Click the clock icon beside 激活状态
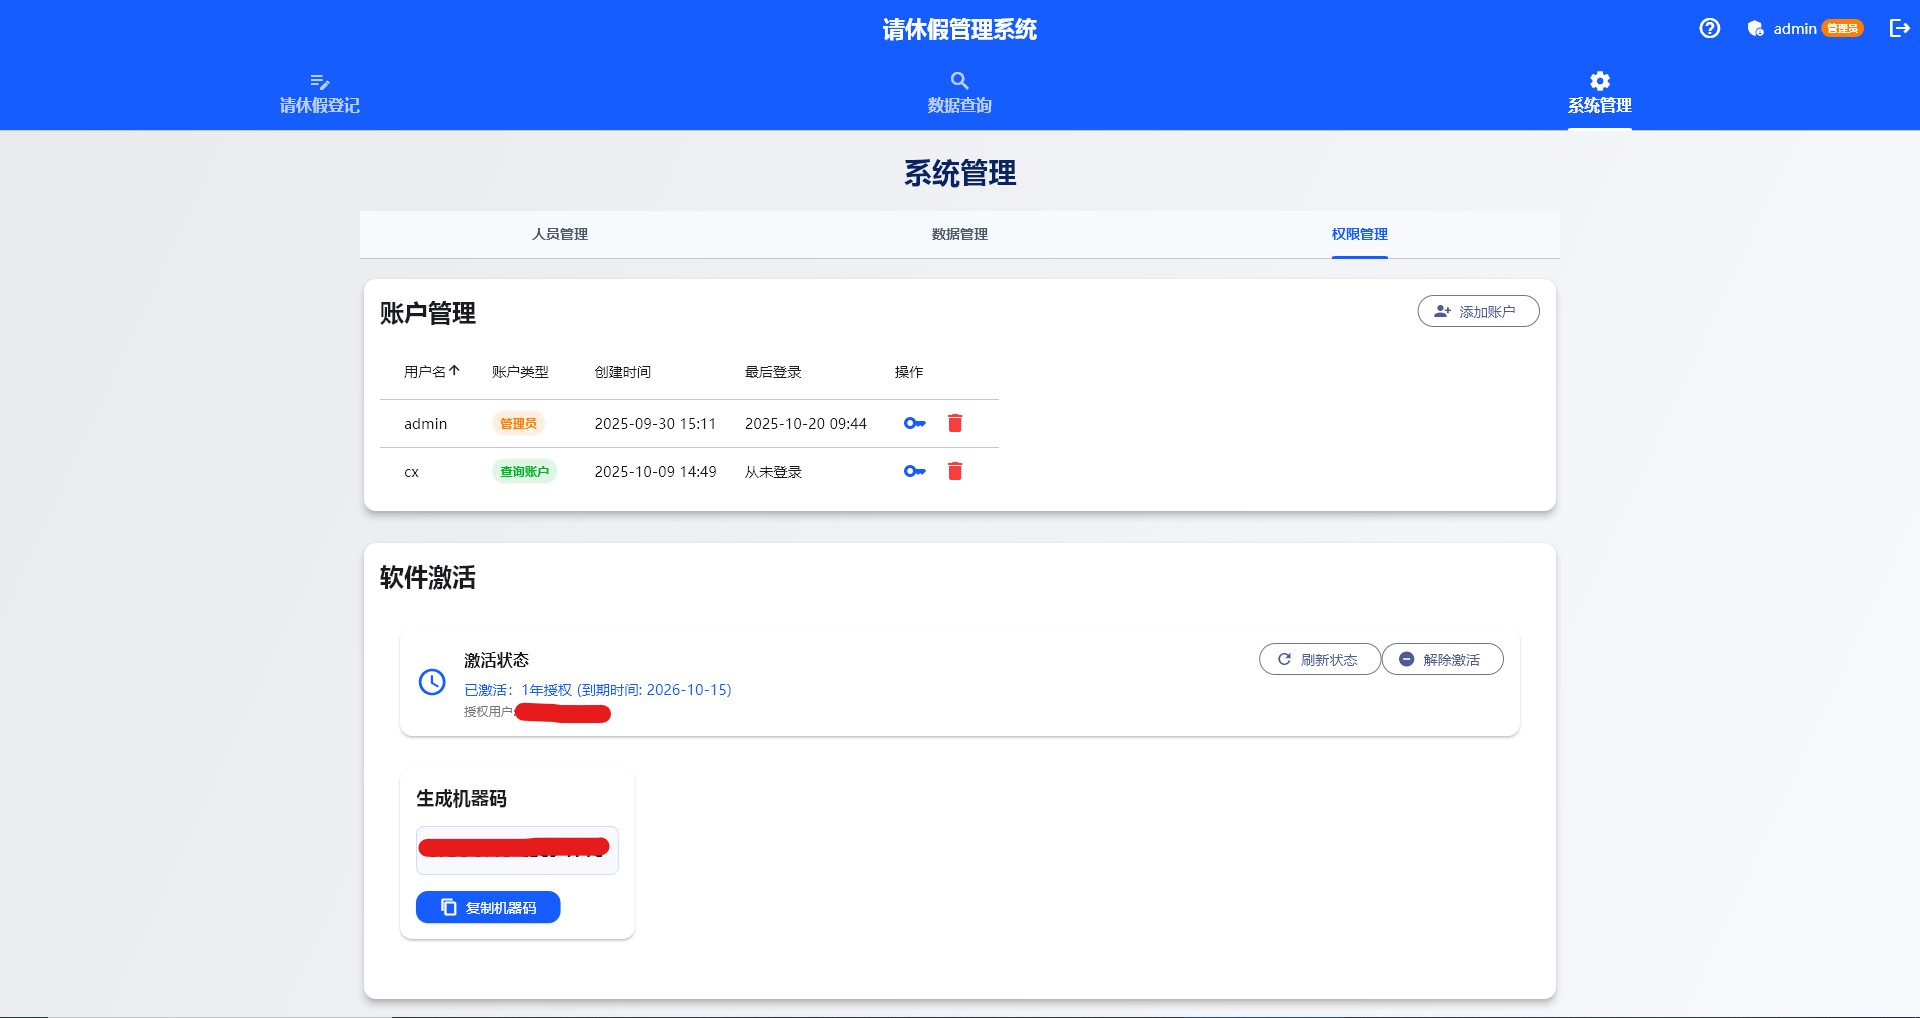 click(432, 683)
